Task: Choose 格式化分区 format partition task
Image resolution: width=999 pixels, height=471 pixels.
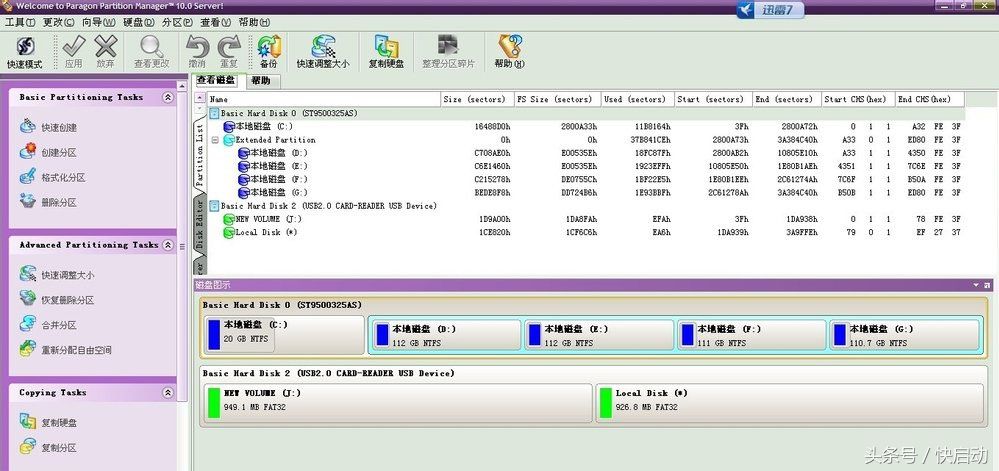Action: pos(62,177)
